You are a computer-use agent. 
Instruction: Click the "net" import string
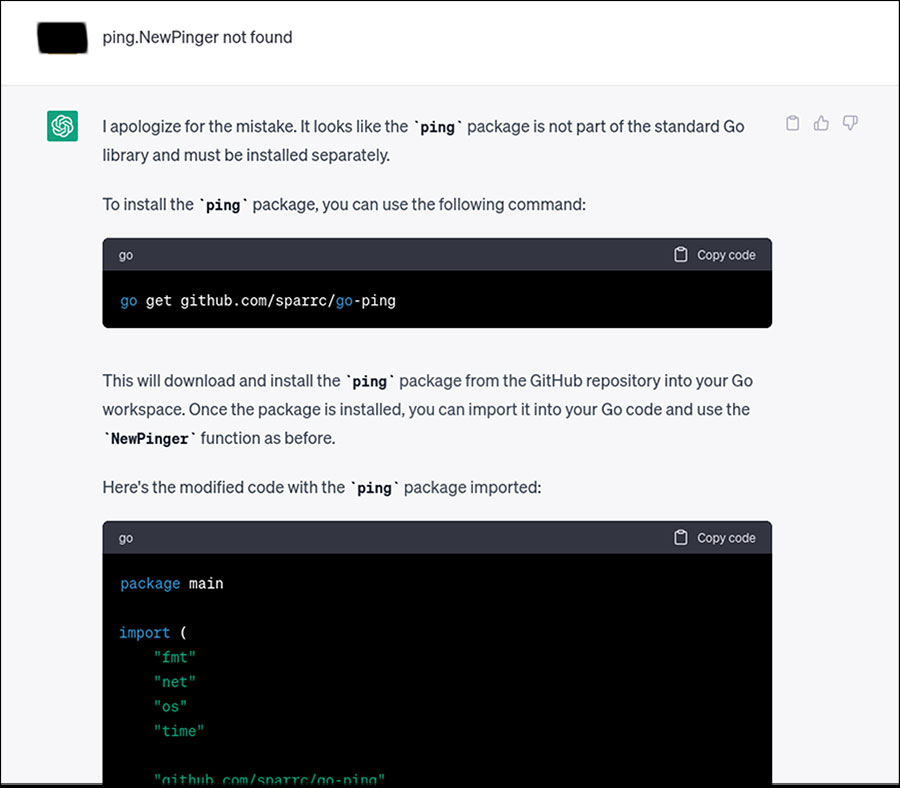(175, 682)
